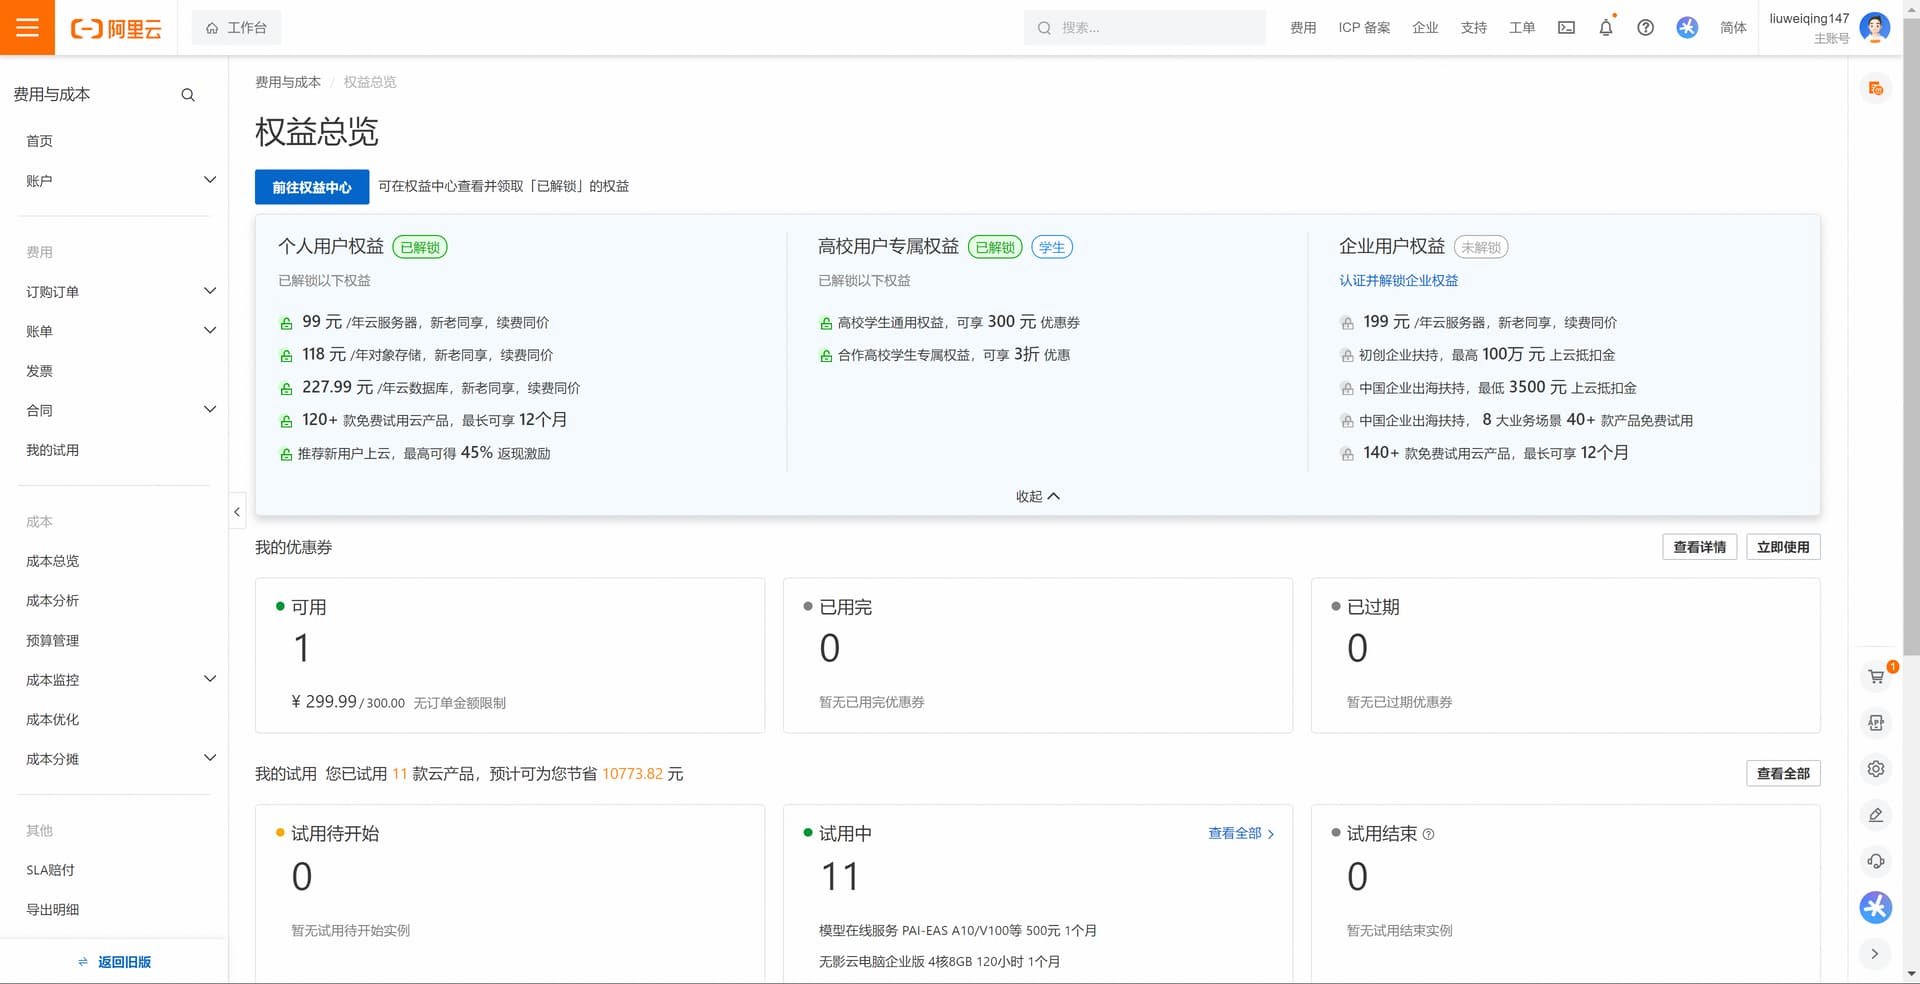This screenshot has width=1920, height=984.
Task: Click the settings gear in right sidebar
Action: (1876, 769)
